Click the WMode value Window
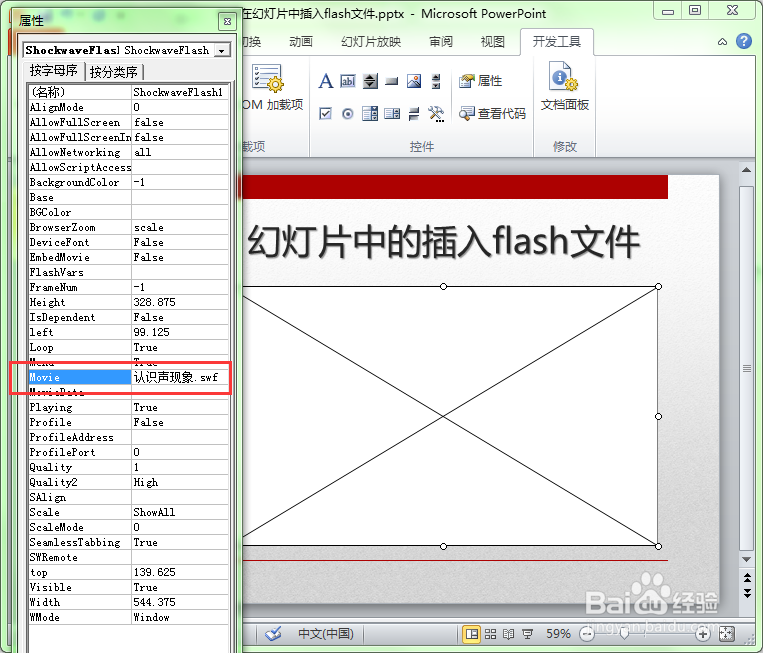Screen dimensions: 763x653 180,617
